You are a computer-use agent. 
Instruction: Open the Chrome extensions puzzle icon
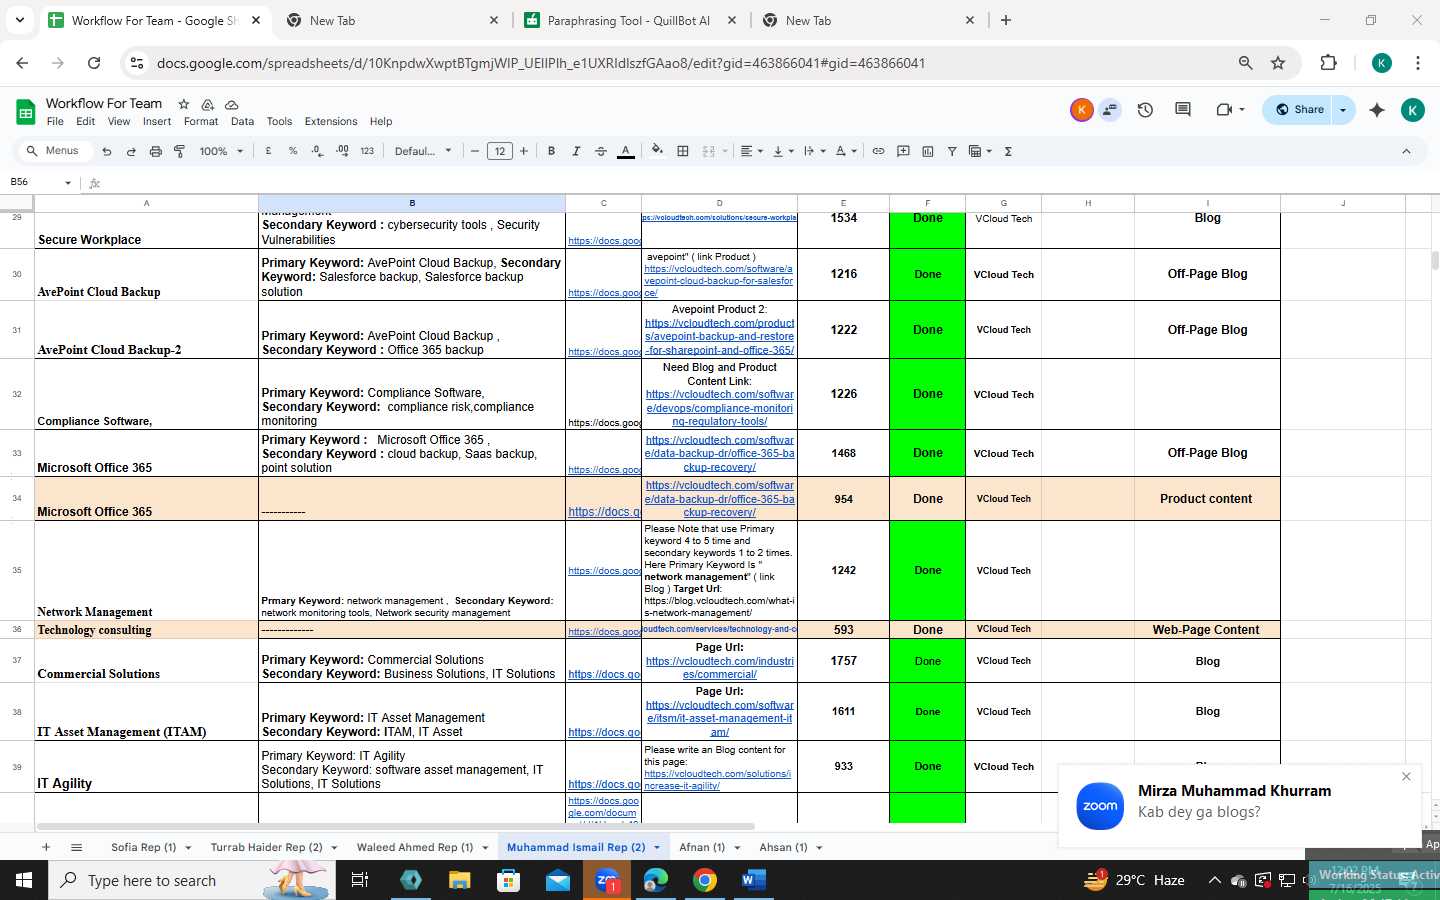[x=1328, y=63]
